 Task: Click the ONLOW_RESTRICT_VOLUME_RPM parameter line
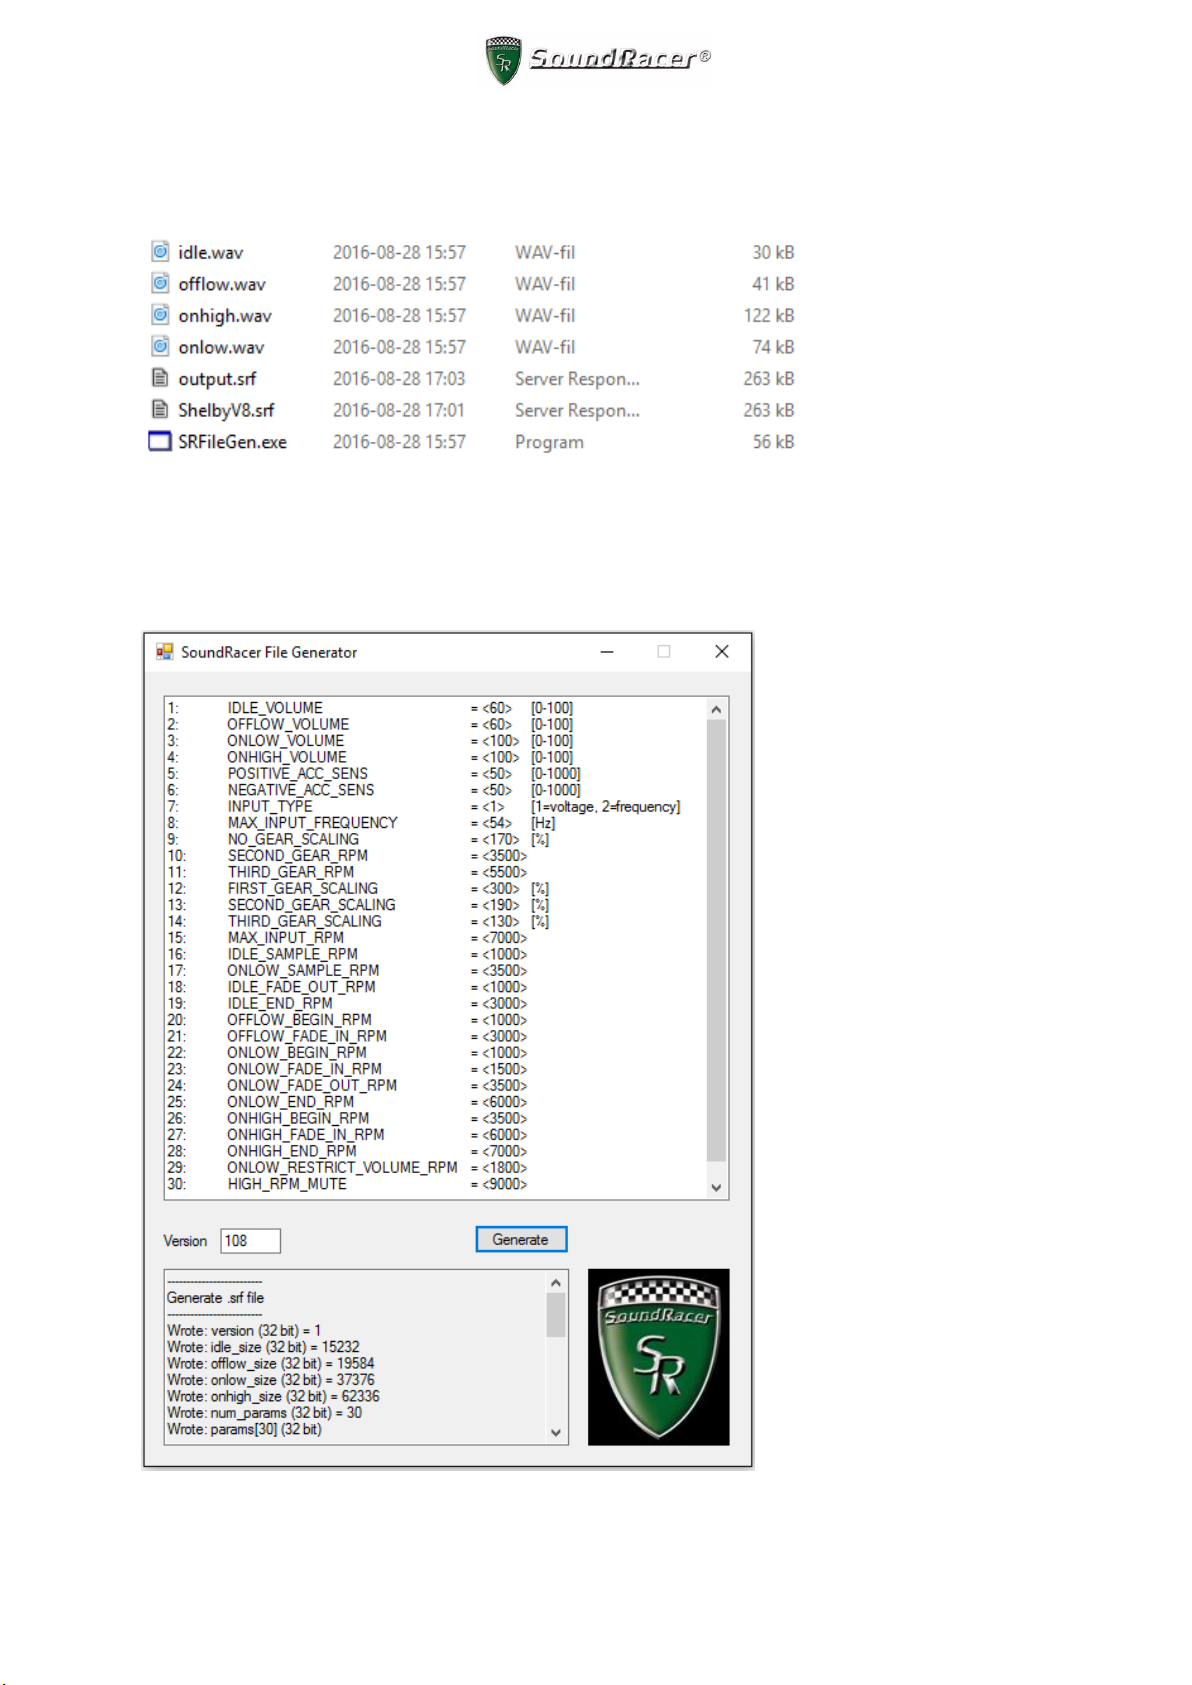[347, 1167]
